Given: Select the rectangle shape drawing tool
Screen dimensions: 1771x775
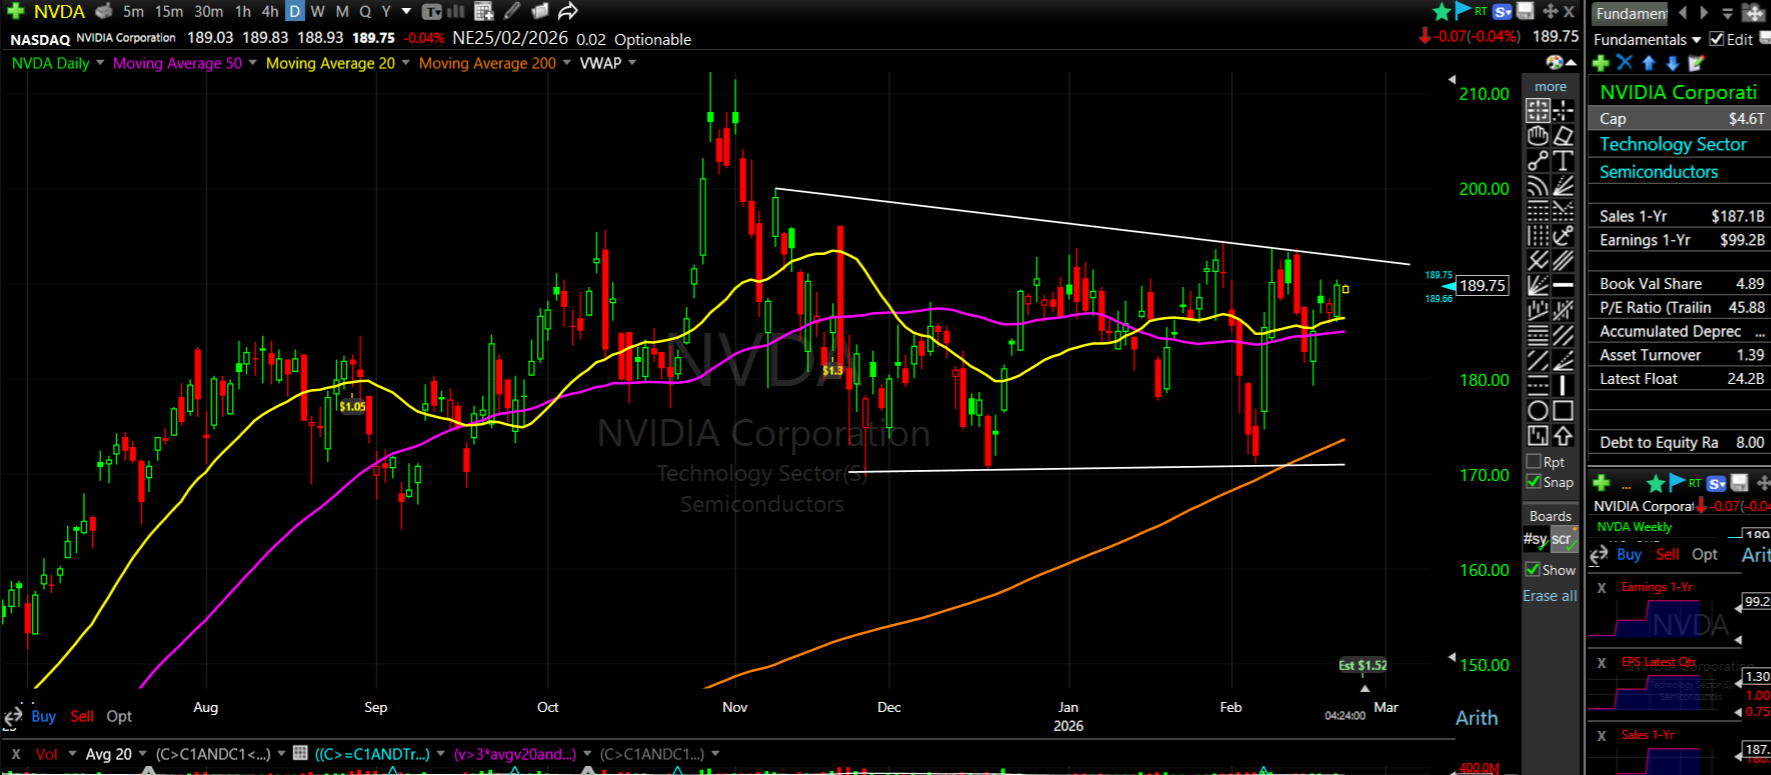Looking at the screenshot, I should (1563, 410).
